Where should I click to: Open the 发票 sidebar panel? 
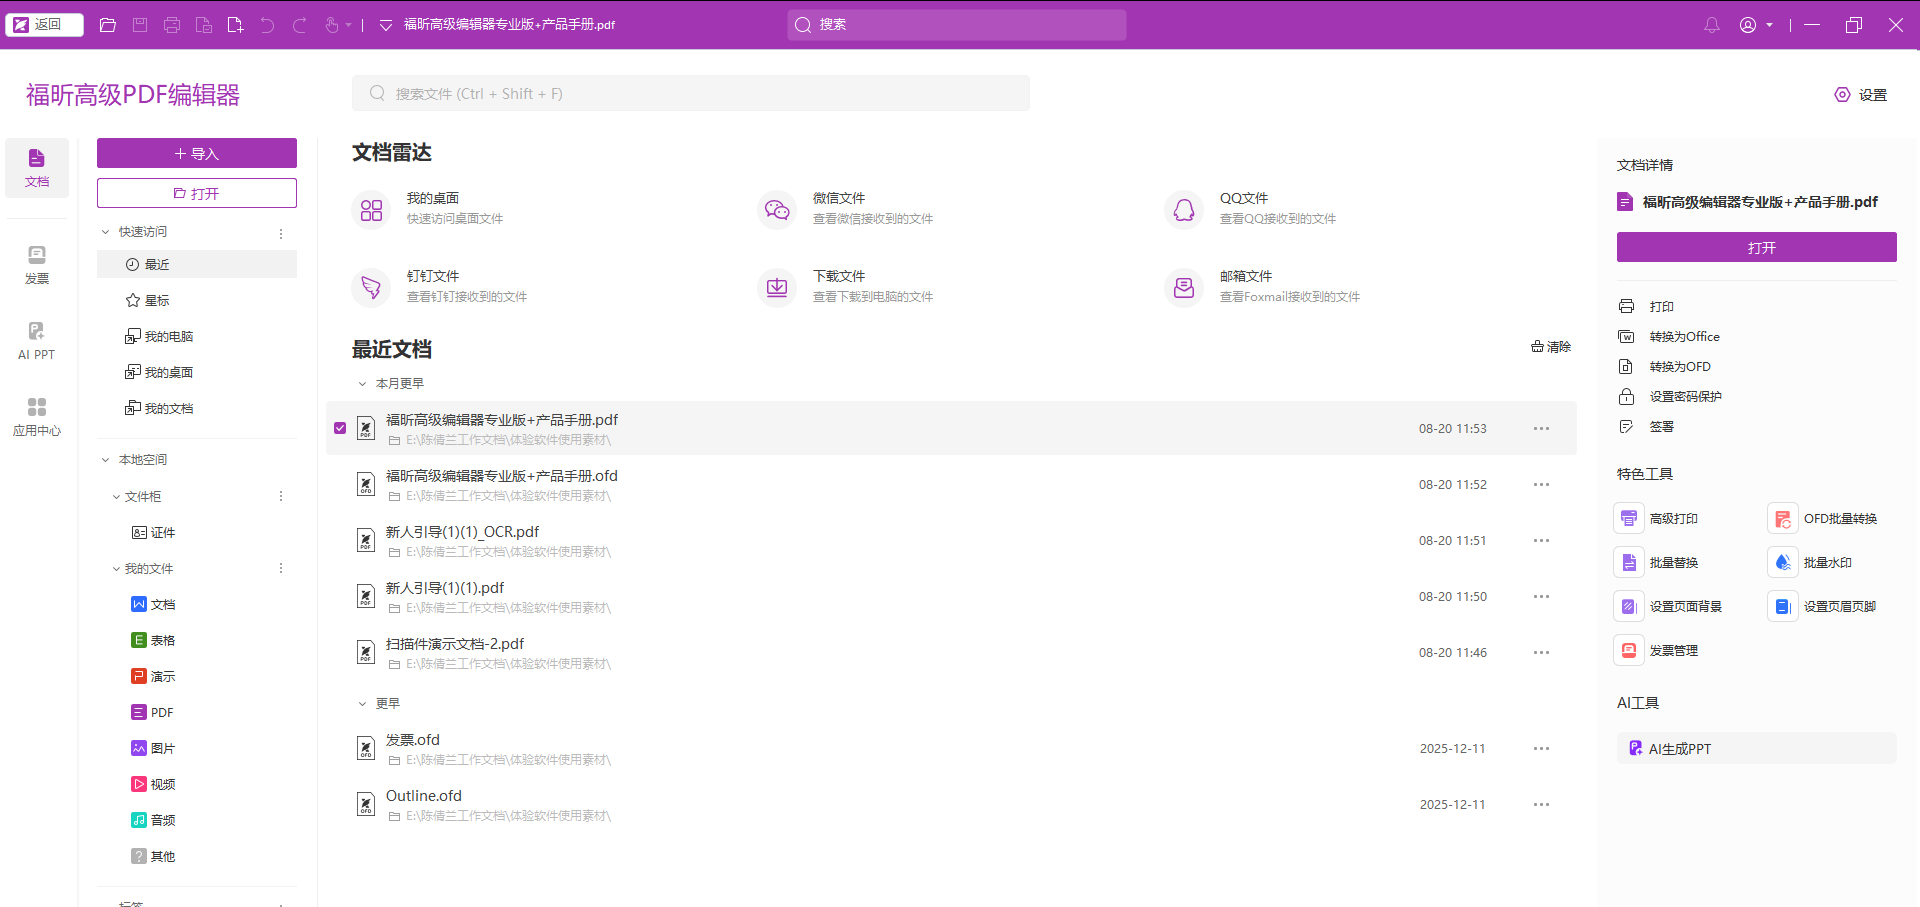click(x=37, y=265)
